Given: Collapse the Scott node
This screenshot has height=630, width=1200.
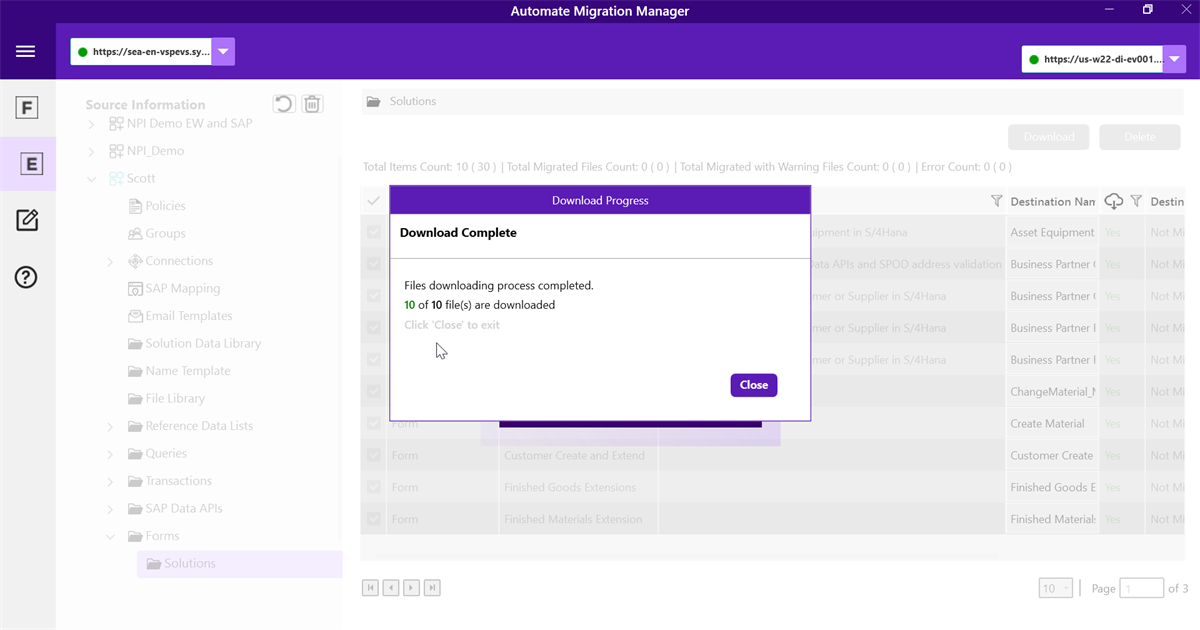Looking at the screenshot, I should click(91, 179).
